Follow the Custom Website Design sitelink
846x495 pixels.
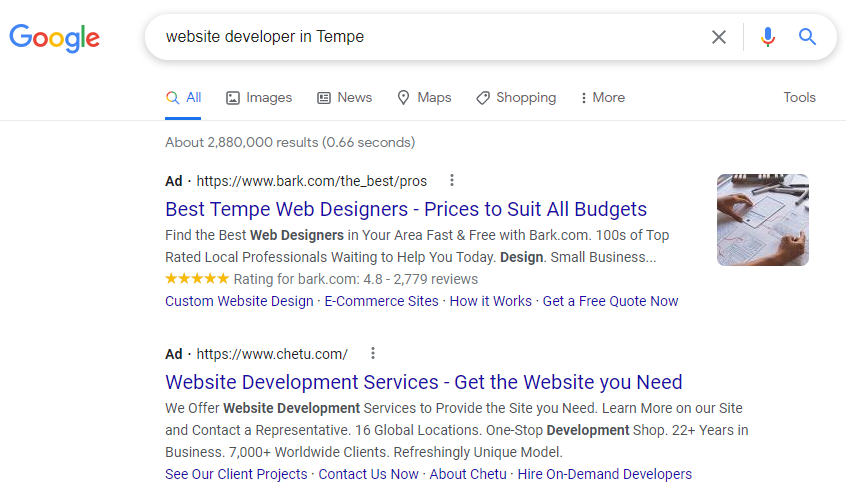coord(239,301)
